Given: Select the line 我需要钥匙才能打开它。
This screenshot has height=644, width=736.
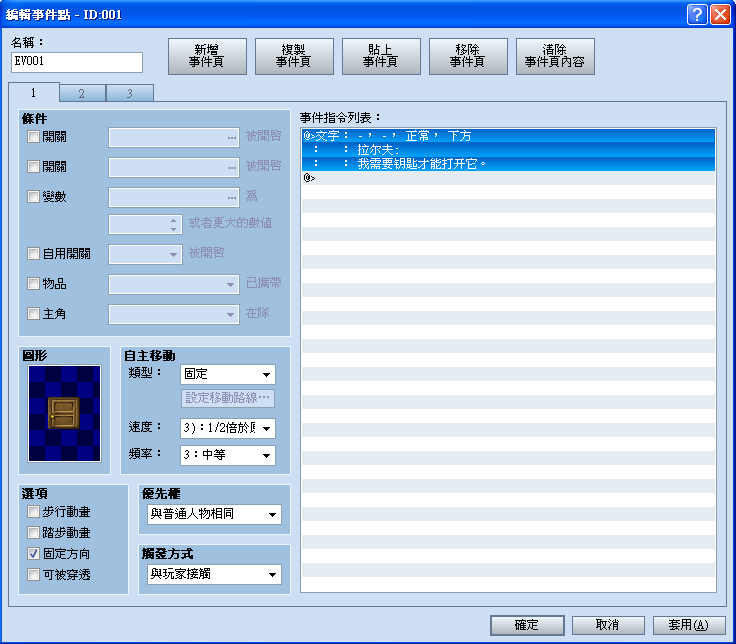Looking at the screenshot, I should coord(508,164).
